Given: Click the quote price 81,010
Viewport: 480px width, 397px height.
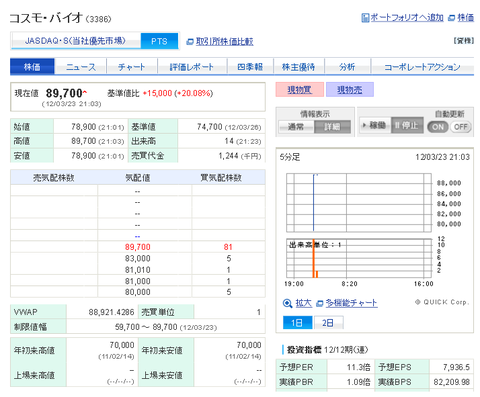Looking at the screenshot, I should click(138, 270).
